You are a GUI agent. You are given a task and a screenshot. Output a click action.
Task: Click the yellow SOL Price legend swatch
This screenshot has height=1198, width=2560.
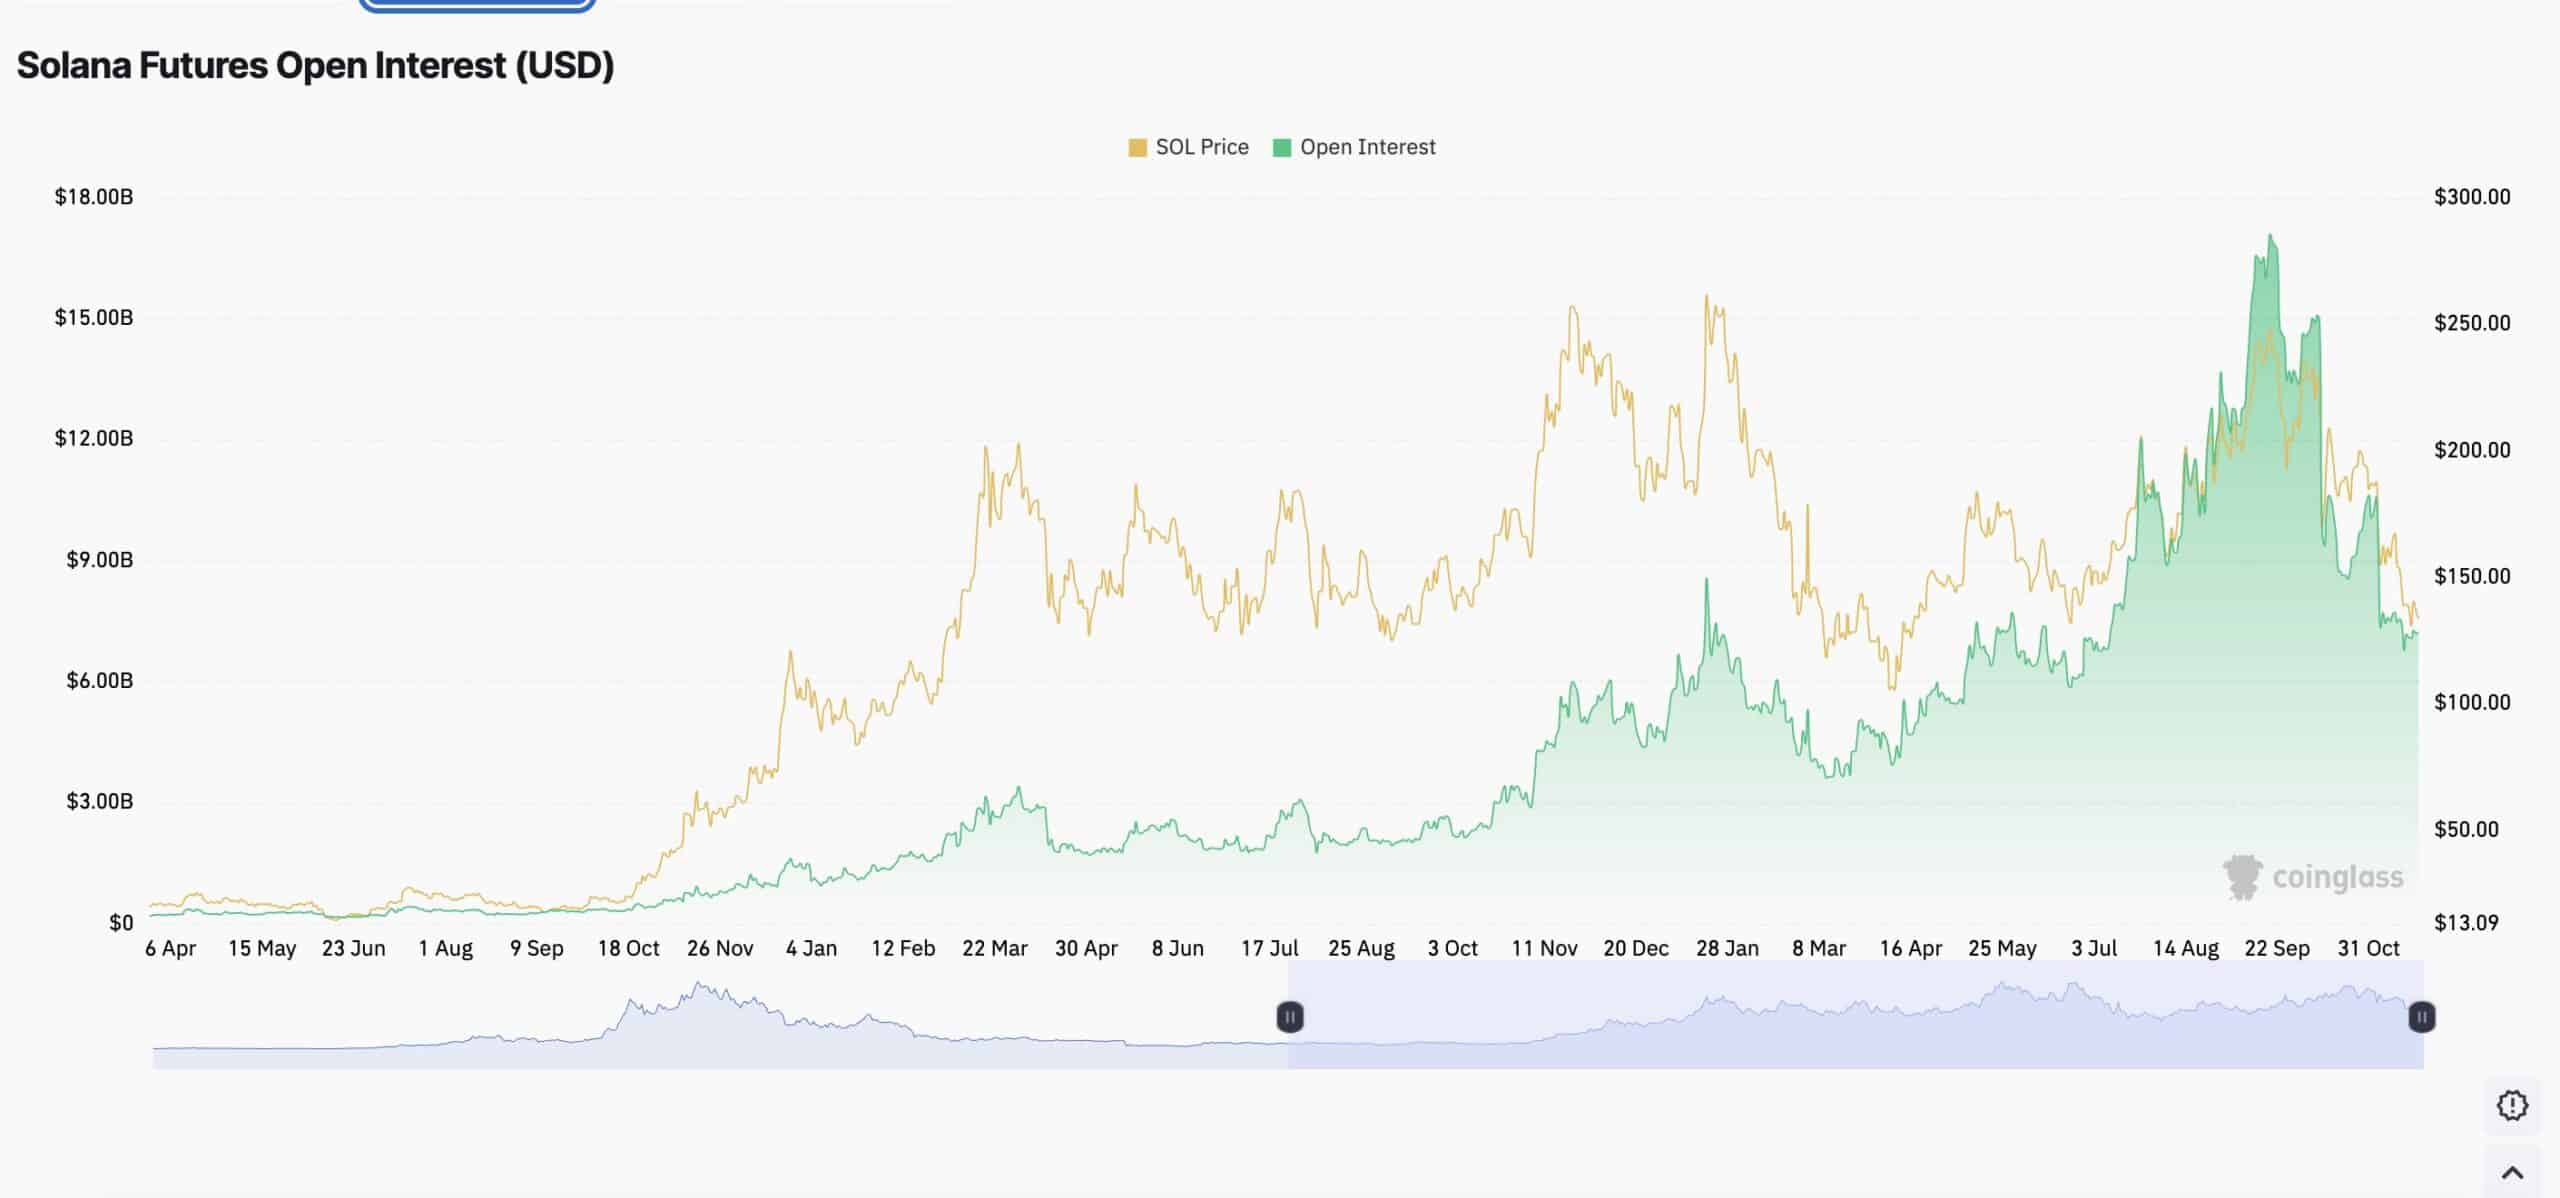1136,146
